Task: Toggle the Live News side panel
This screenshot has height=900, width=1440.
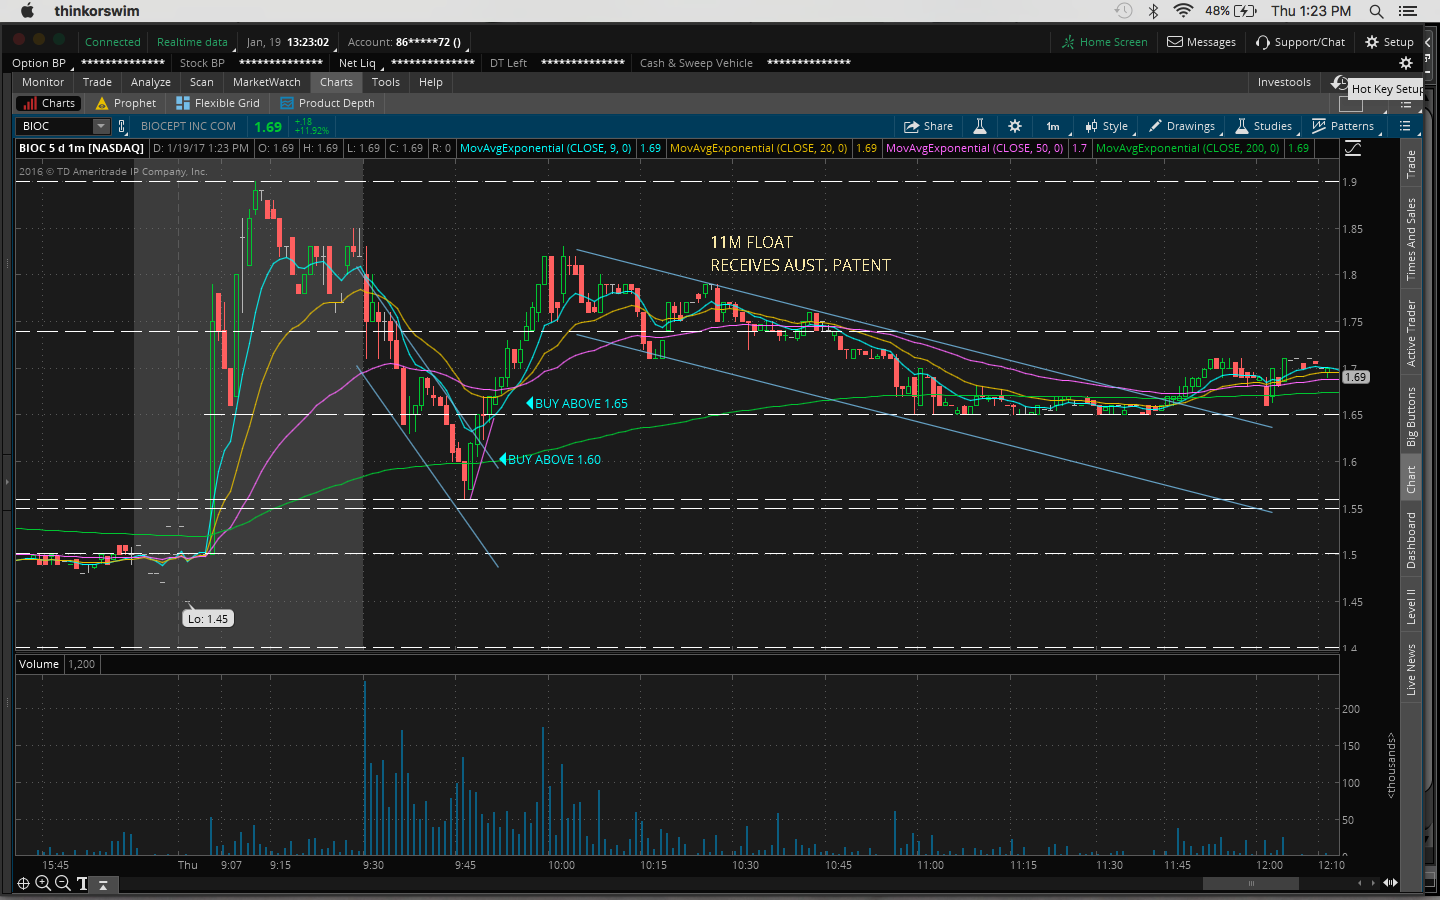Action: [x=1411, y=669]
